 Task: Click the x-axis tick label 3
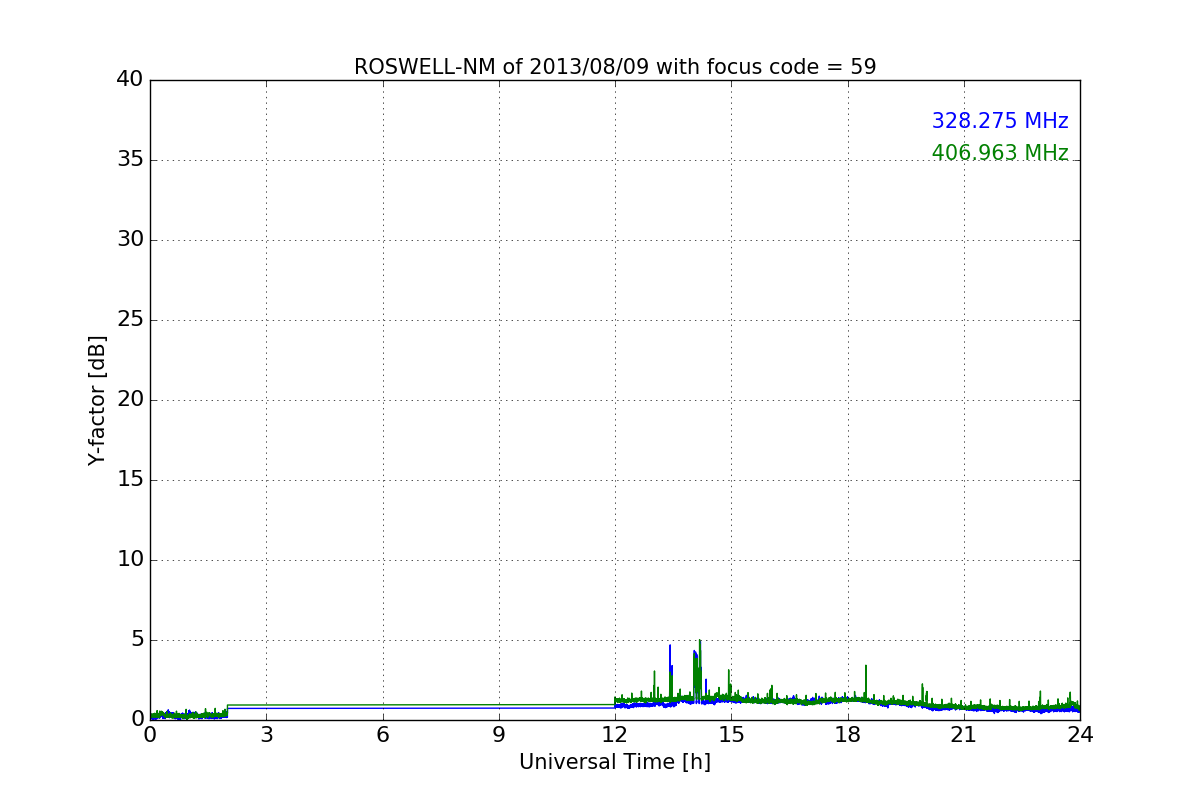(266, 734)
